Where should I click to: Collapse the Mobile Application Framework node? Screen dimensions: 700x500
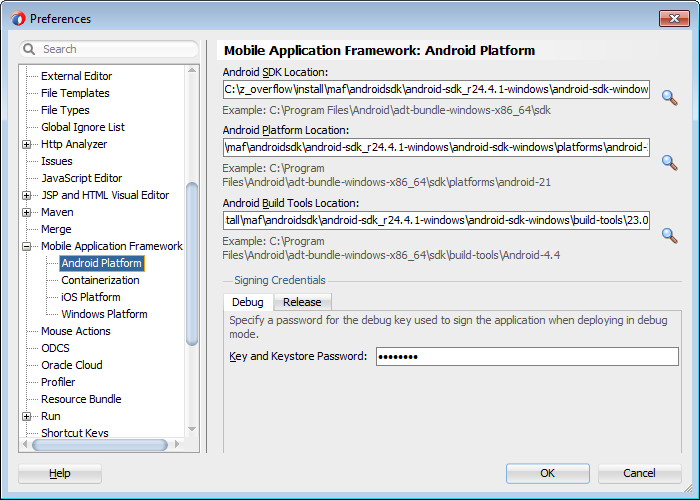coord(27,246)
